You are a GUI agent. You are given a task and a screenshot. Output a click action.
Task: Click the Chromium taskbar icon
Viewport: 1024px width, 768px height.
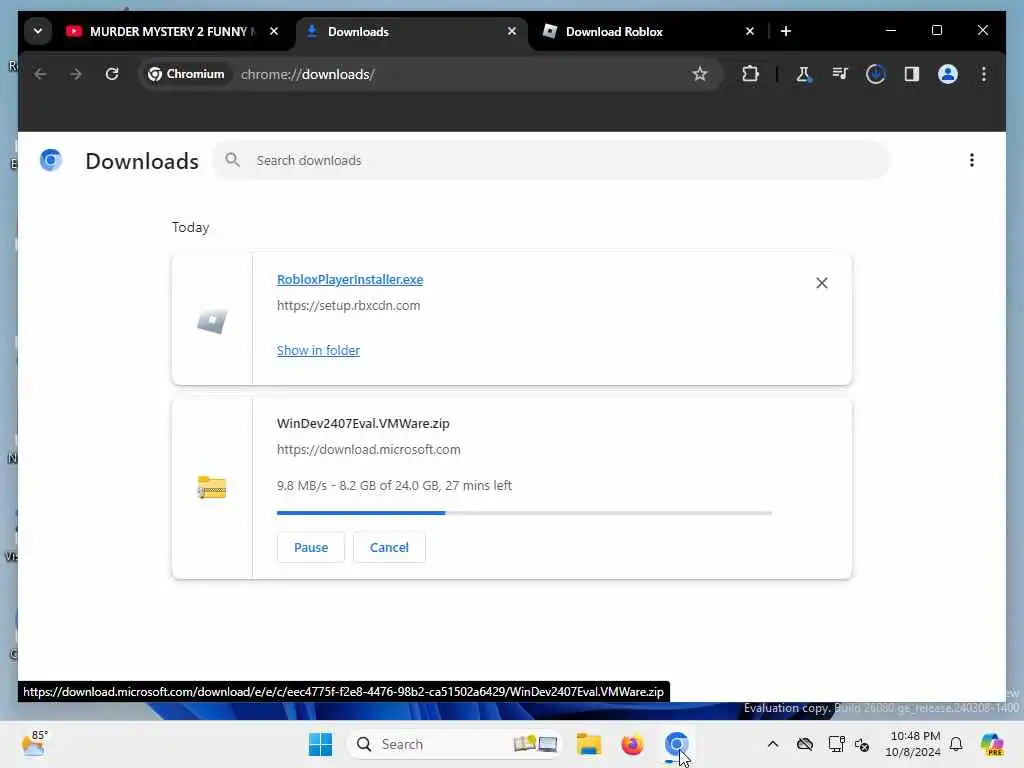pyautogui.click(x=676, y=744)
